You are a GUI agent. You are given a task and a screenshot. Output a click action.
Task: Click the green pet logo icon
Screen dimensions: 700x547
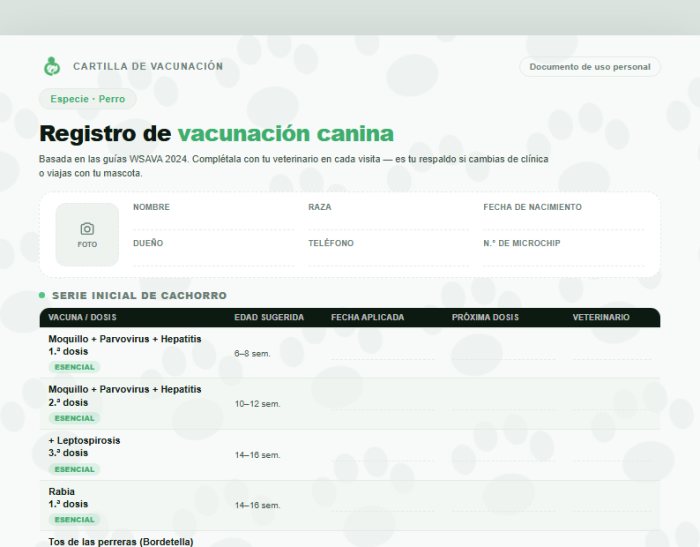click(52, 67)
